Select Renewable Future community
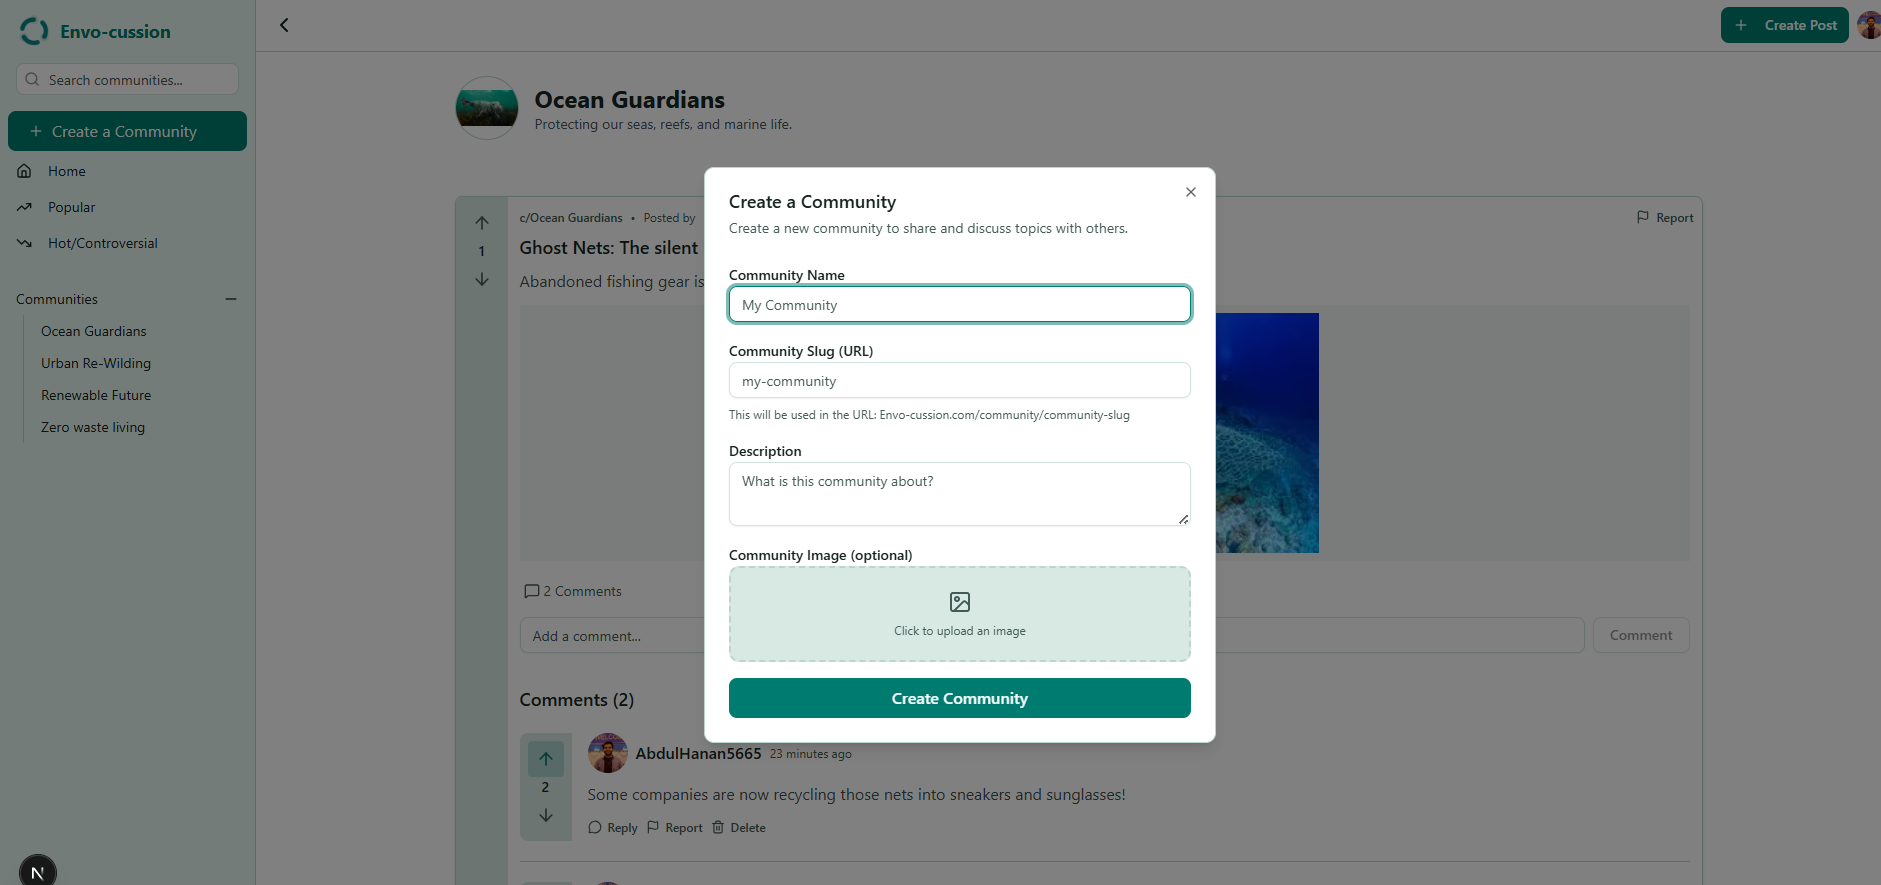Screen dimensions: 1881x885 click(x=96, y=395)
